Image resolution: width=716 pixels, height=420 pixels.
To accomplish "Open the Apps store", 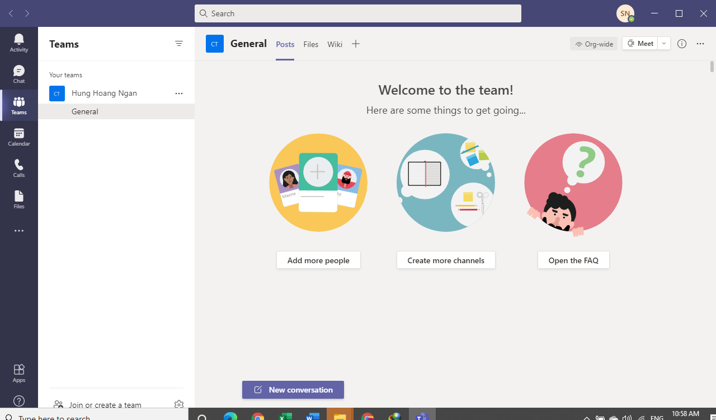I will coord(19,373).
